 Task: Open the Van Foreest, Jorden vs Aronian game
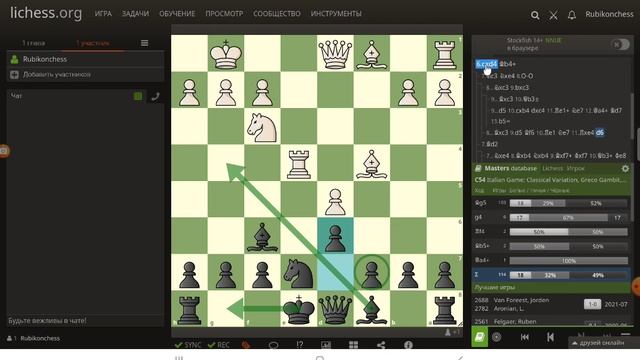[551, 304]
